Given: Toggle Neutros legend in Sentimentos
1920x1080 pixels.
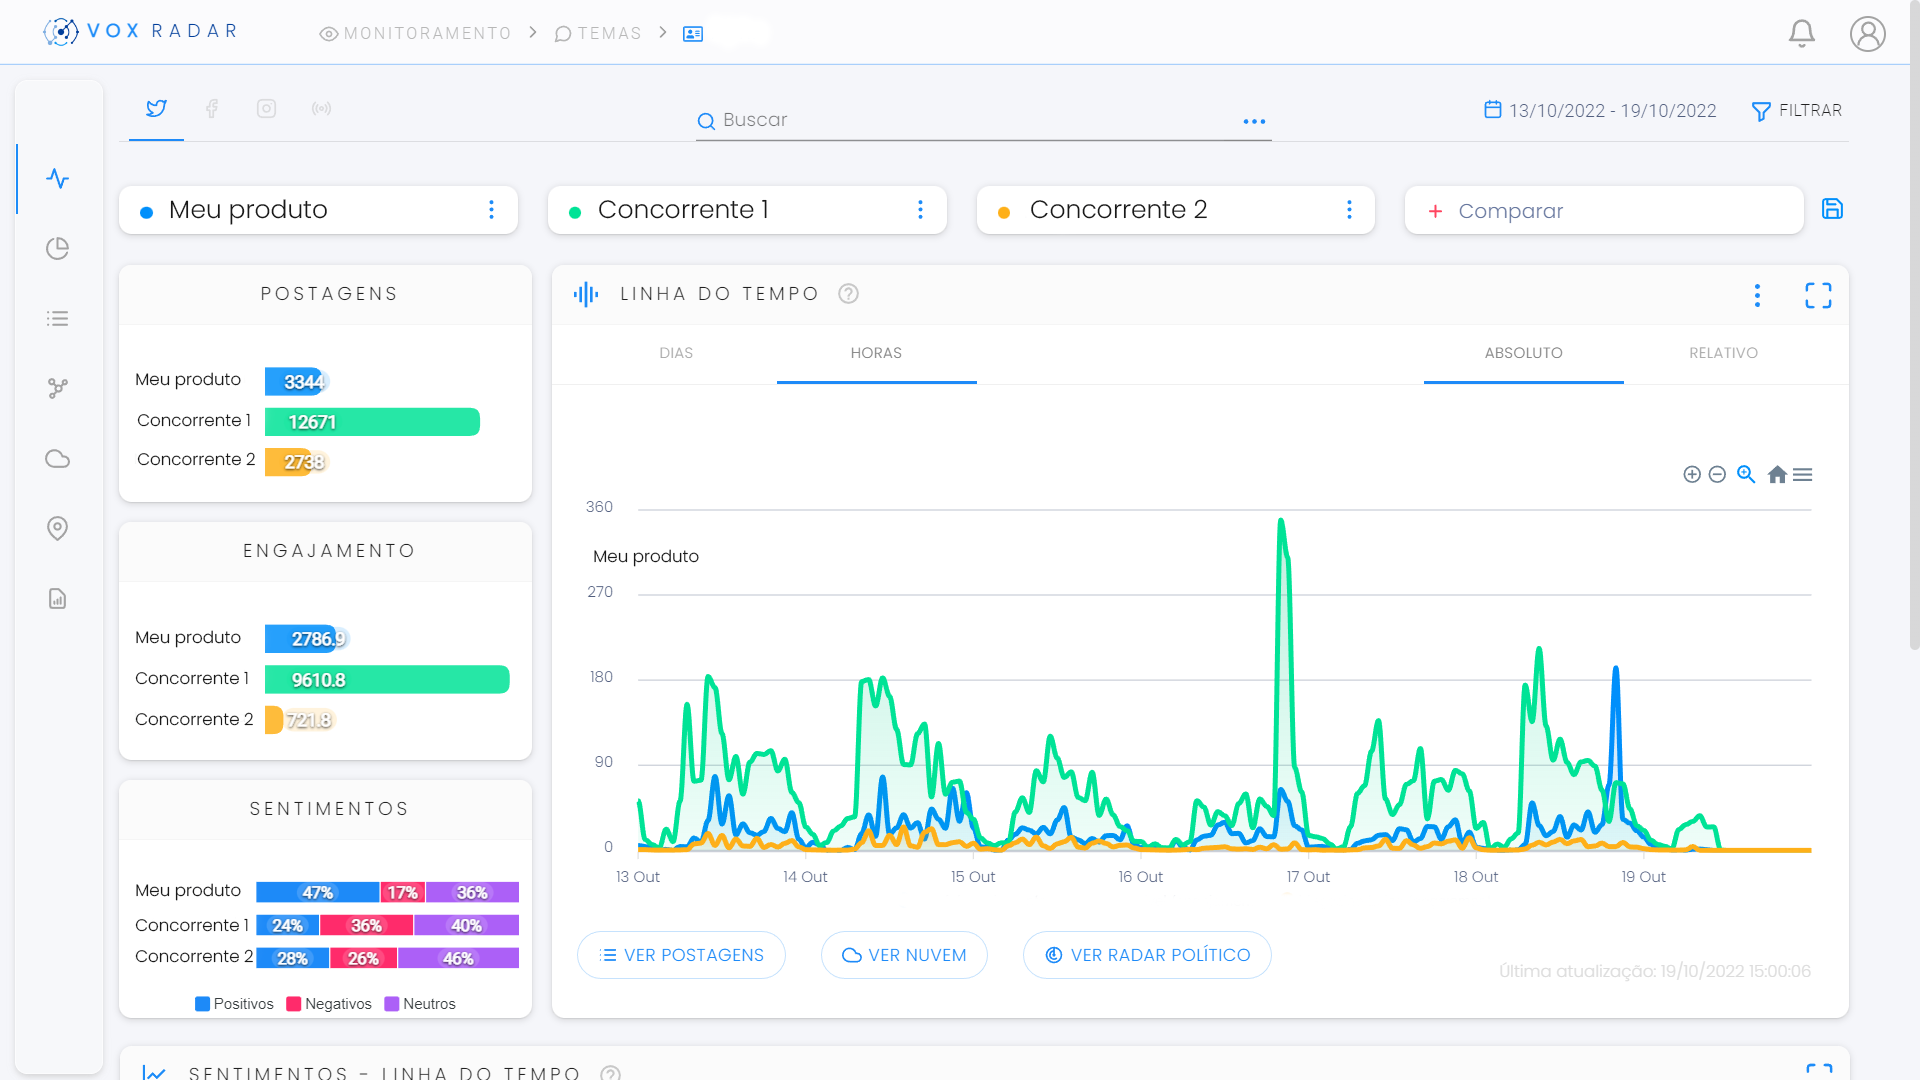Looking at the screenshot, I should (x=420, y=1004).
